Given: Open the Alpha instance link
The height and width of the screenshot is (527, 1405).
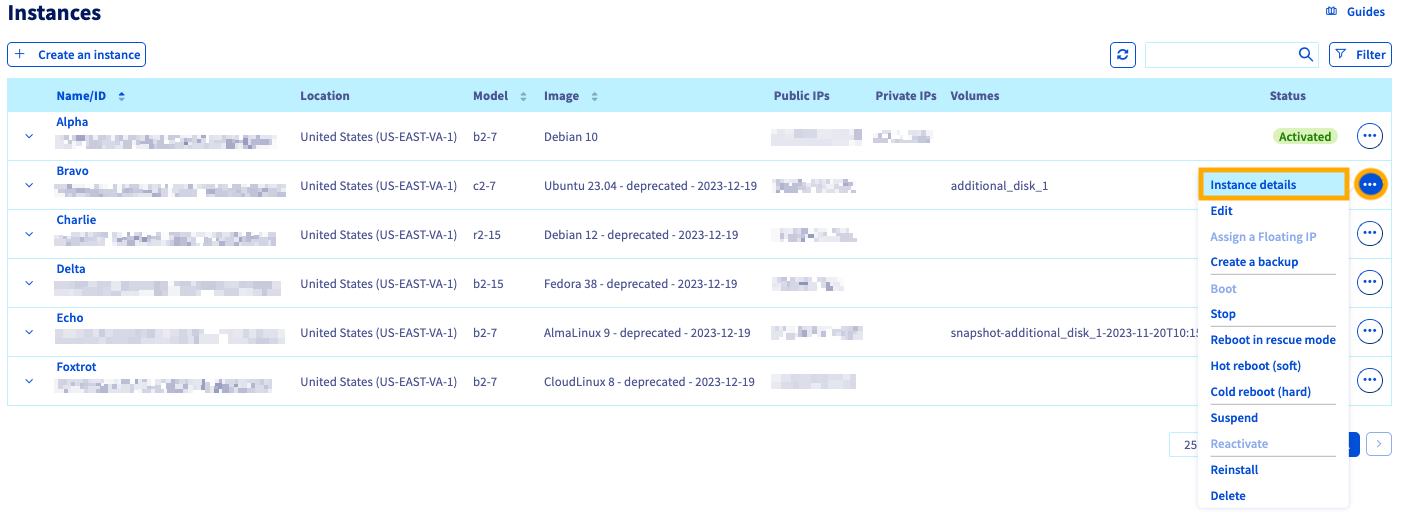Looking at the screenshot, I should click(72, 122).
